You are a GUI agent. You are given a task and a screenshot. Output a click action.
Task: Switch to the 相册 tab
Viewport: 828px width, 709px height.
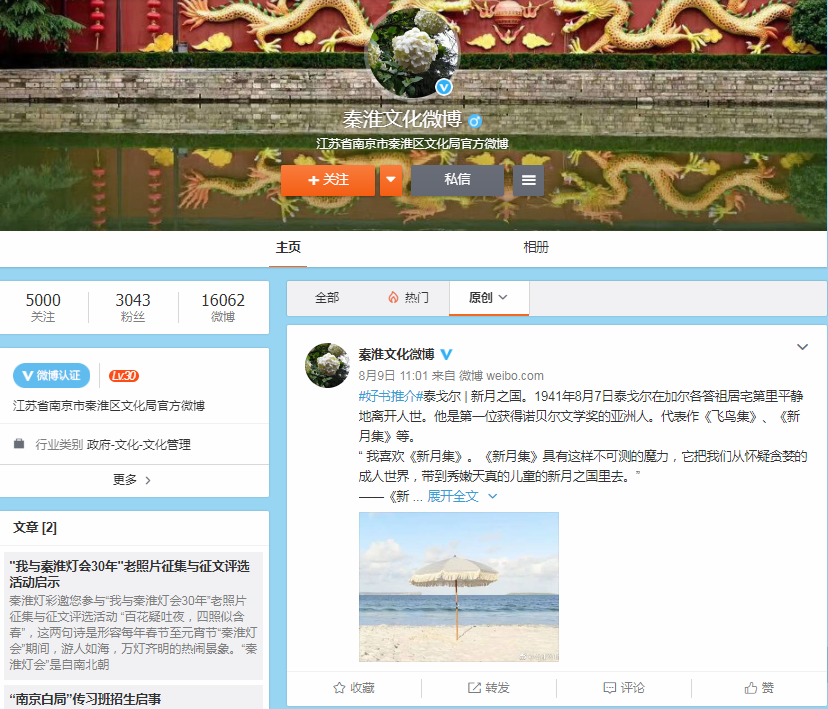pyautogui.click(x=536, y=248)
